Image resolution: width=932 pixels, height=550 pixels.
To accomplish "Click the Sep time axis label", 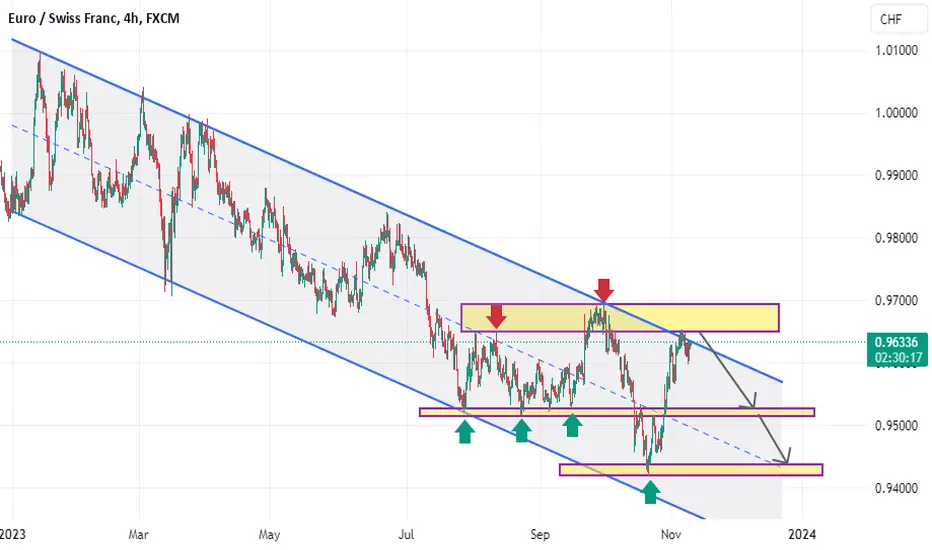I will pos(540,535).
